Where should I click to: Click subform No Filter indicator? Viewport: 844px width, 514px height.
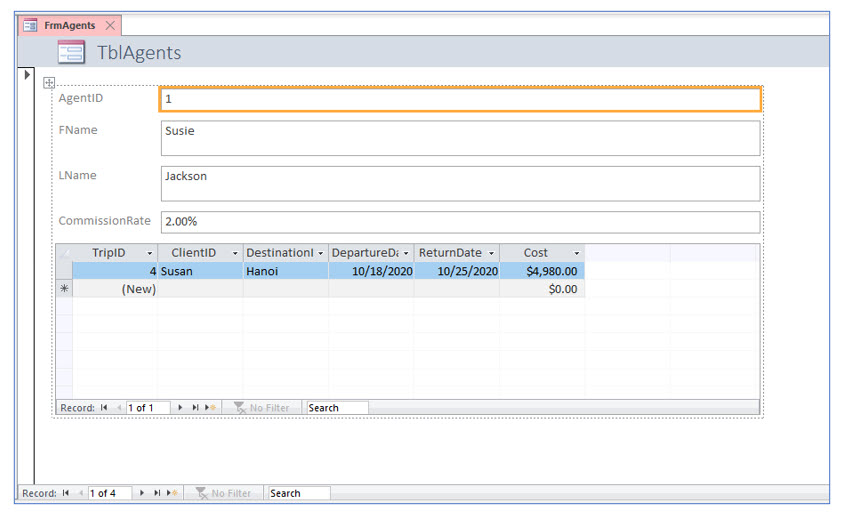point(262,407)
